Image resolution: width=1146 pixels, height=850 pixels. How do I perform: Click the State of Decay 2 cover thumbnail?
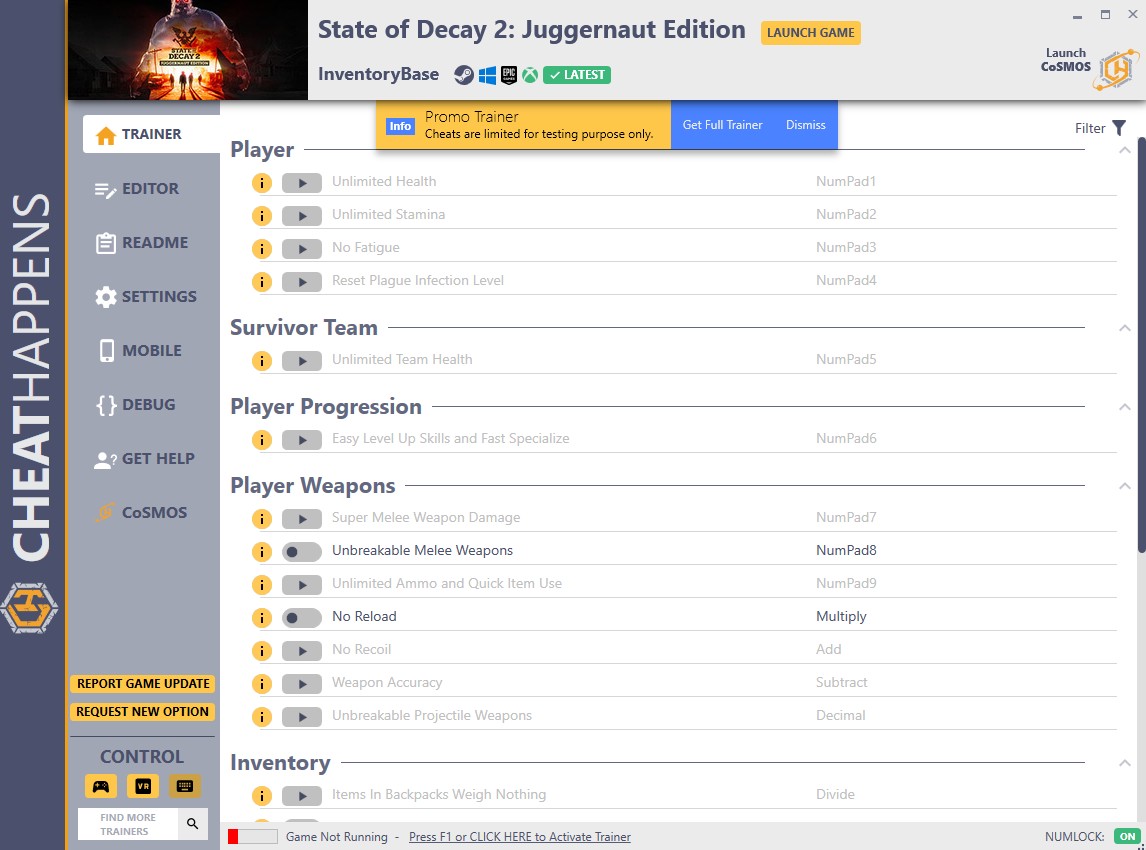pos(187,50)
